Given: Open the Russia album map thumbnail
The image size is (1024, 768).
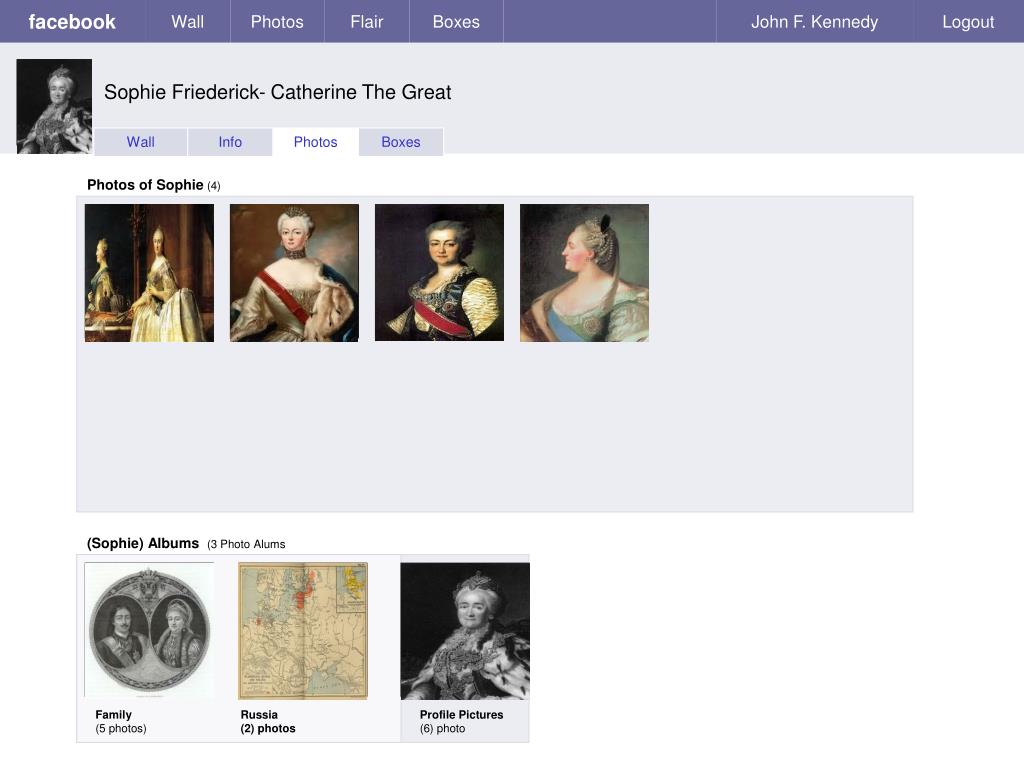Looking at the screenshot, I should point(303,631).
